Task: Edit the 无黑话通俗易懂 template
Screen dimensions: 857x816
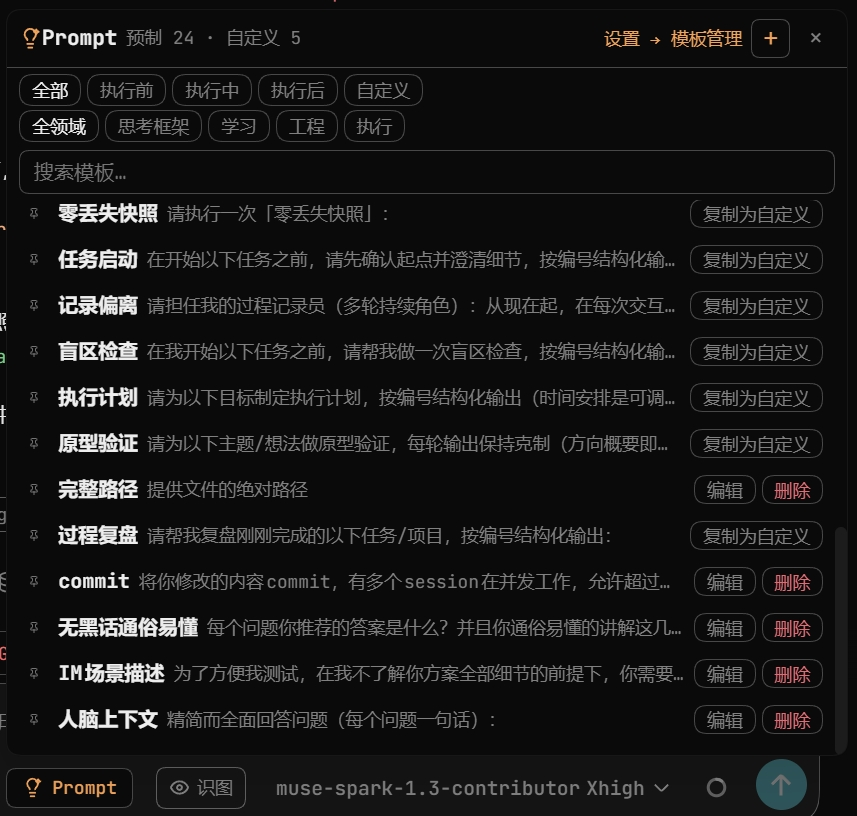Action: [x=725, y=627]
